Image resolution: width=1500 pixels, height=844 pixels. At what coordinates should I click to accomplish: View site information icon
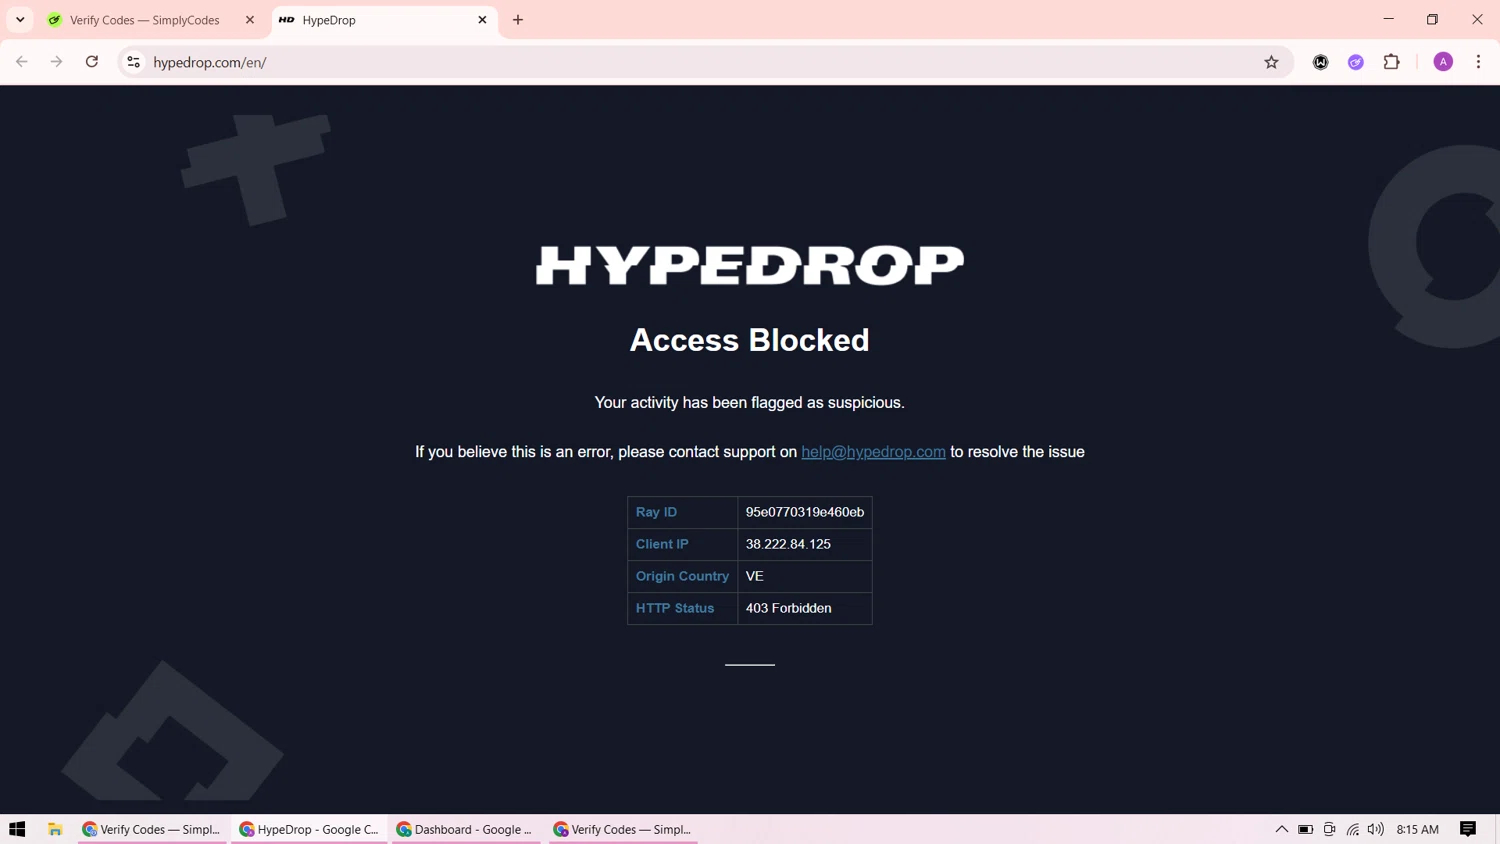[133, 62]
